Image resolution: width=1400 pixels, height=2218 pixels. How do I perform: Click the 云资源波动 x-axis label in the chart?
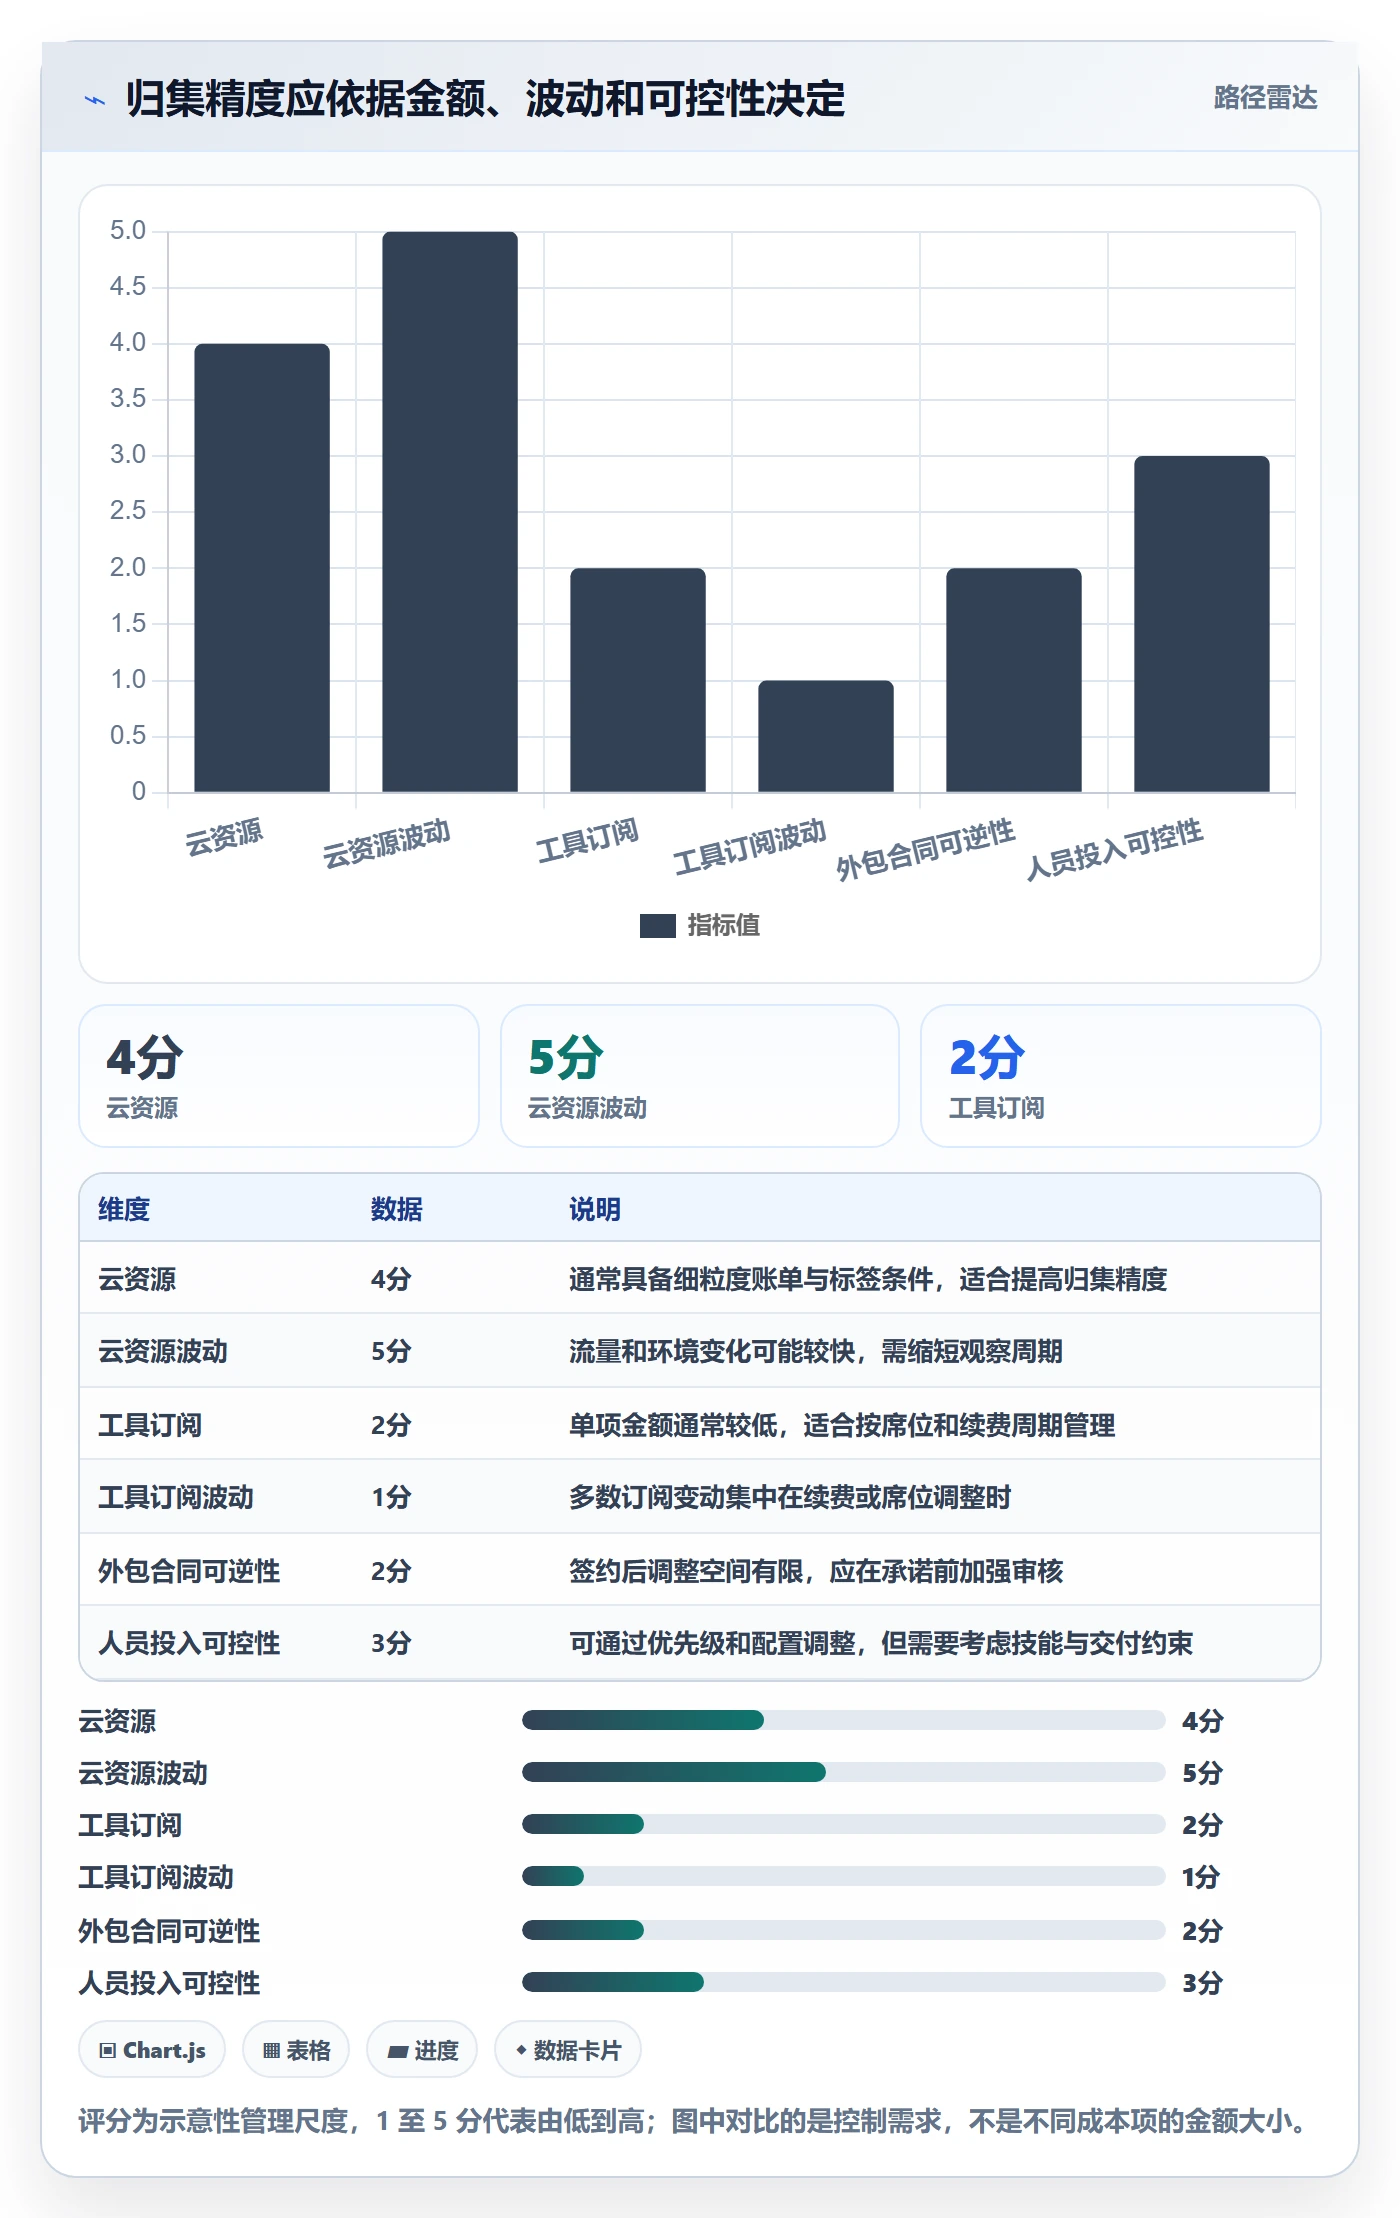[386, 843]
